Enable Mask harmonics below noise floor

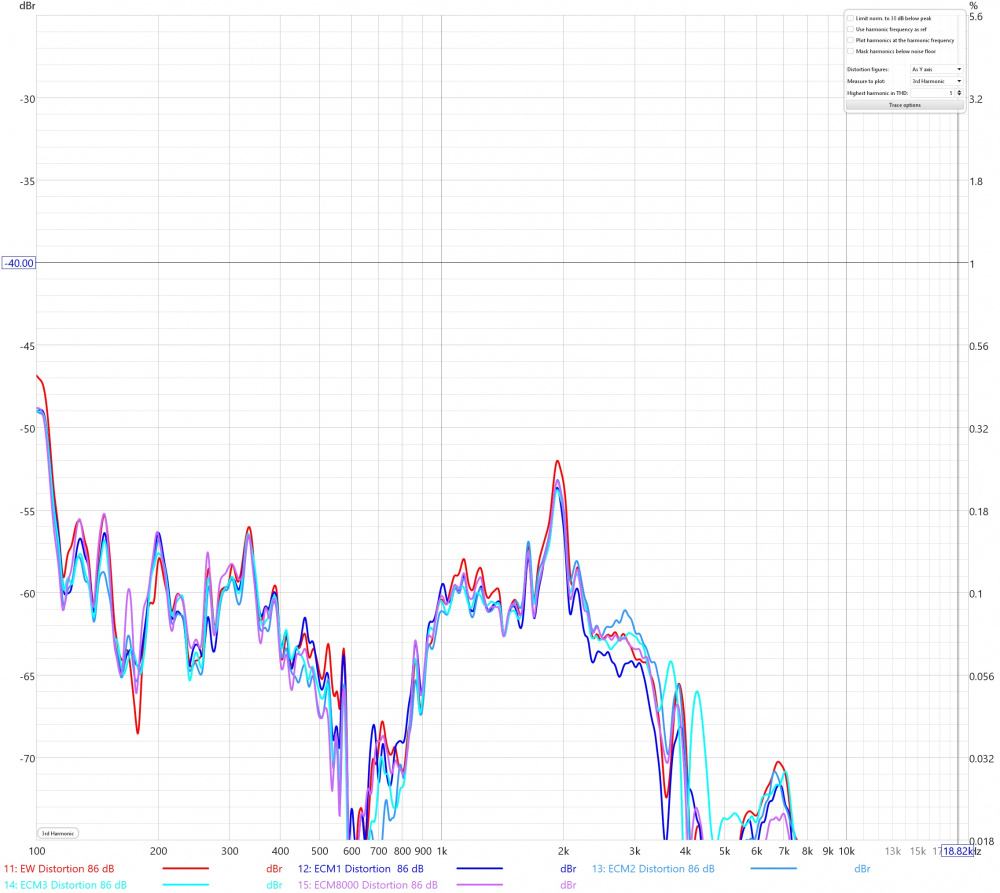[850, 51]
